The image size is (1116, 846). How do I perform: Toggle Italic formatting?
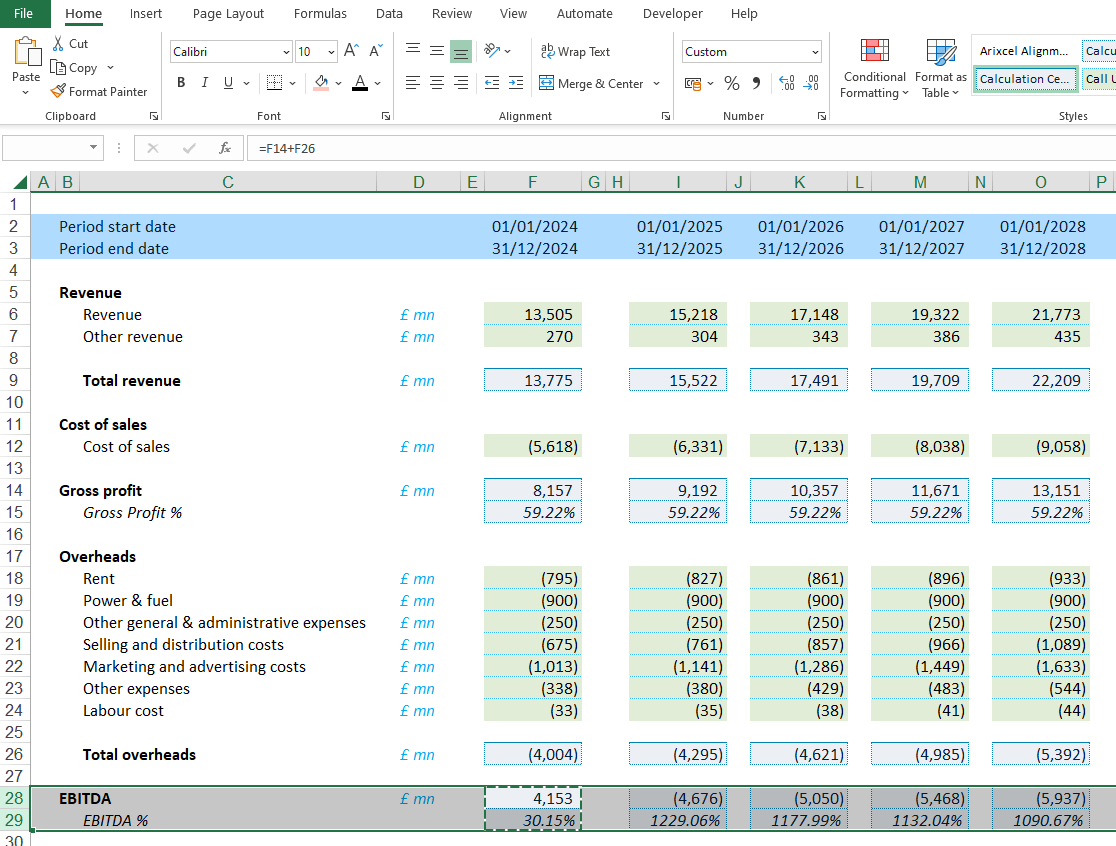coord(205,83)
